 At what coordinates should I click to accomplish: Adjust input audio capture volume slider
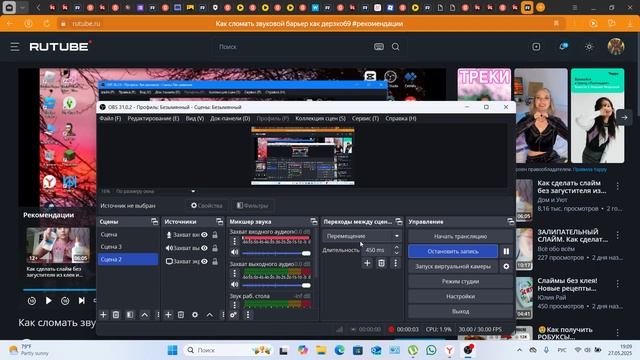click(x=276, y=253)
